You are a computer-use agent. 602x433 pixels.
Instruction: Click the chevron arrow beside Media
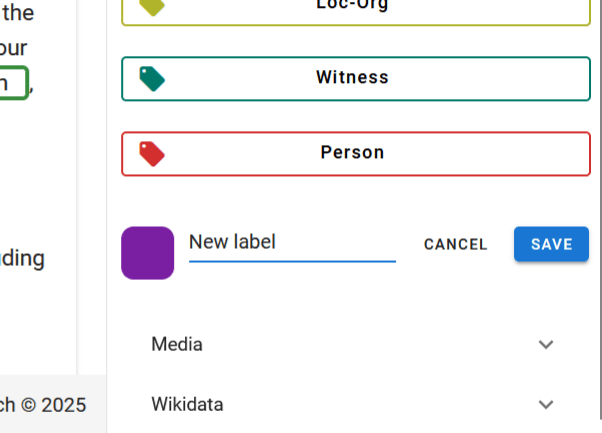point(546,345)
